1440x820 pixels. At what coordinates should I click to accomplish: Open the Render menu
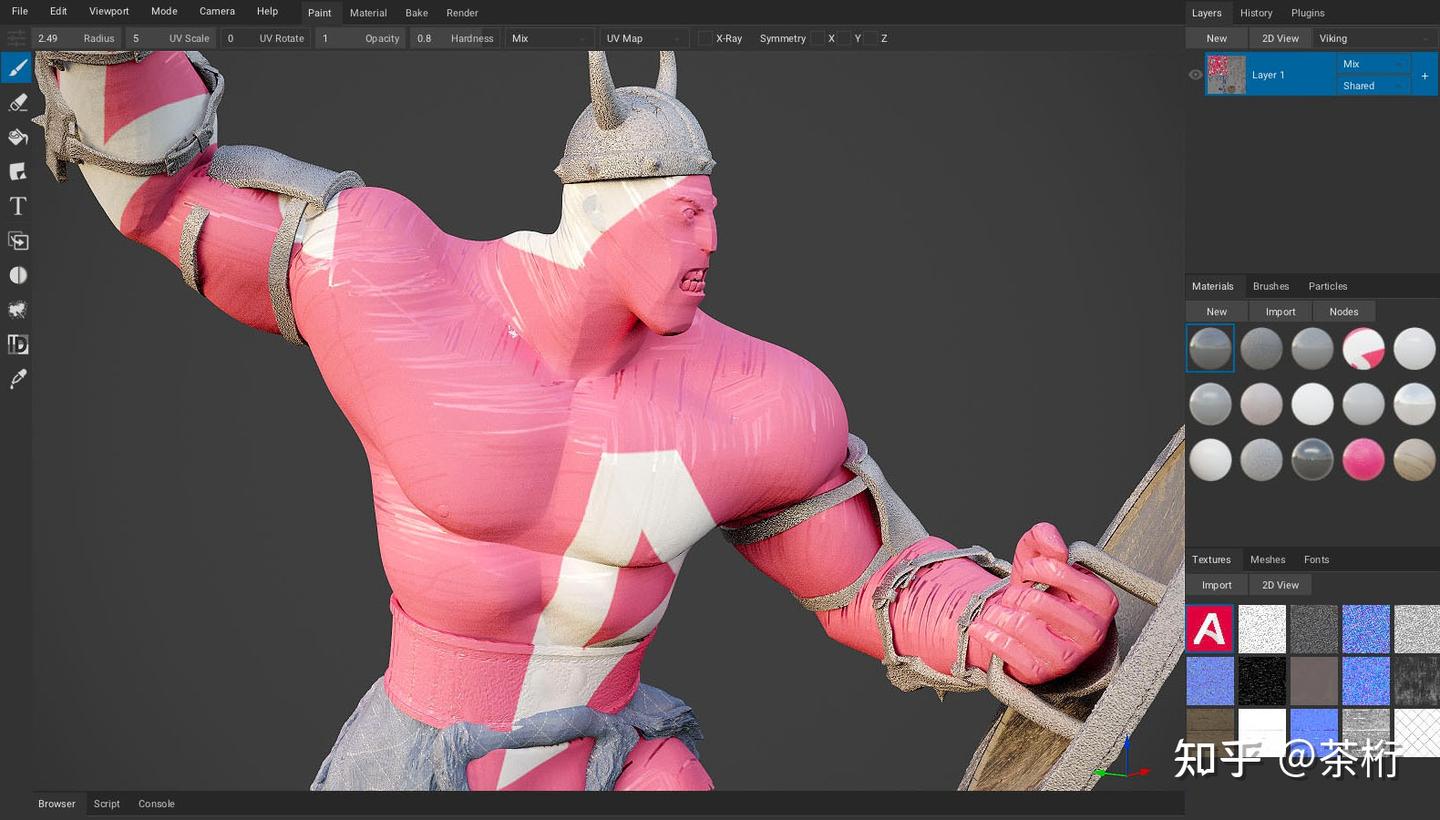tap(462, 12)
